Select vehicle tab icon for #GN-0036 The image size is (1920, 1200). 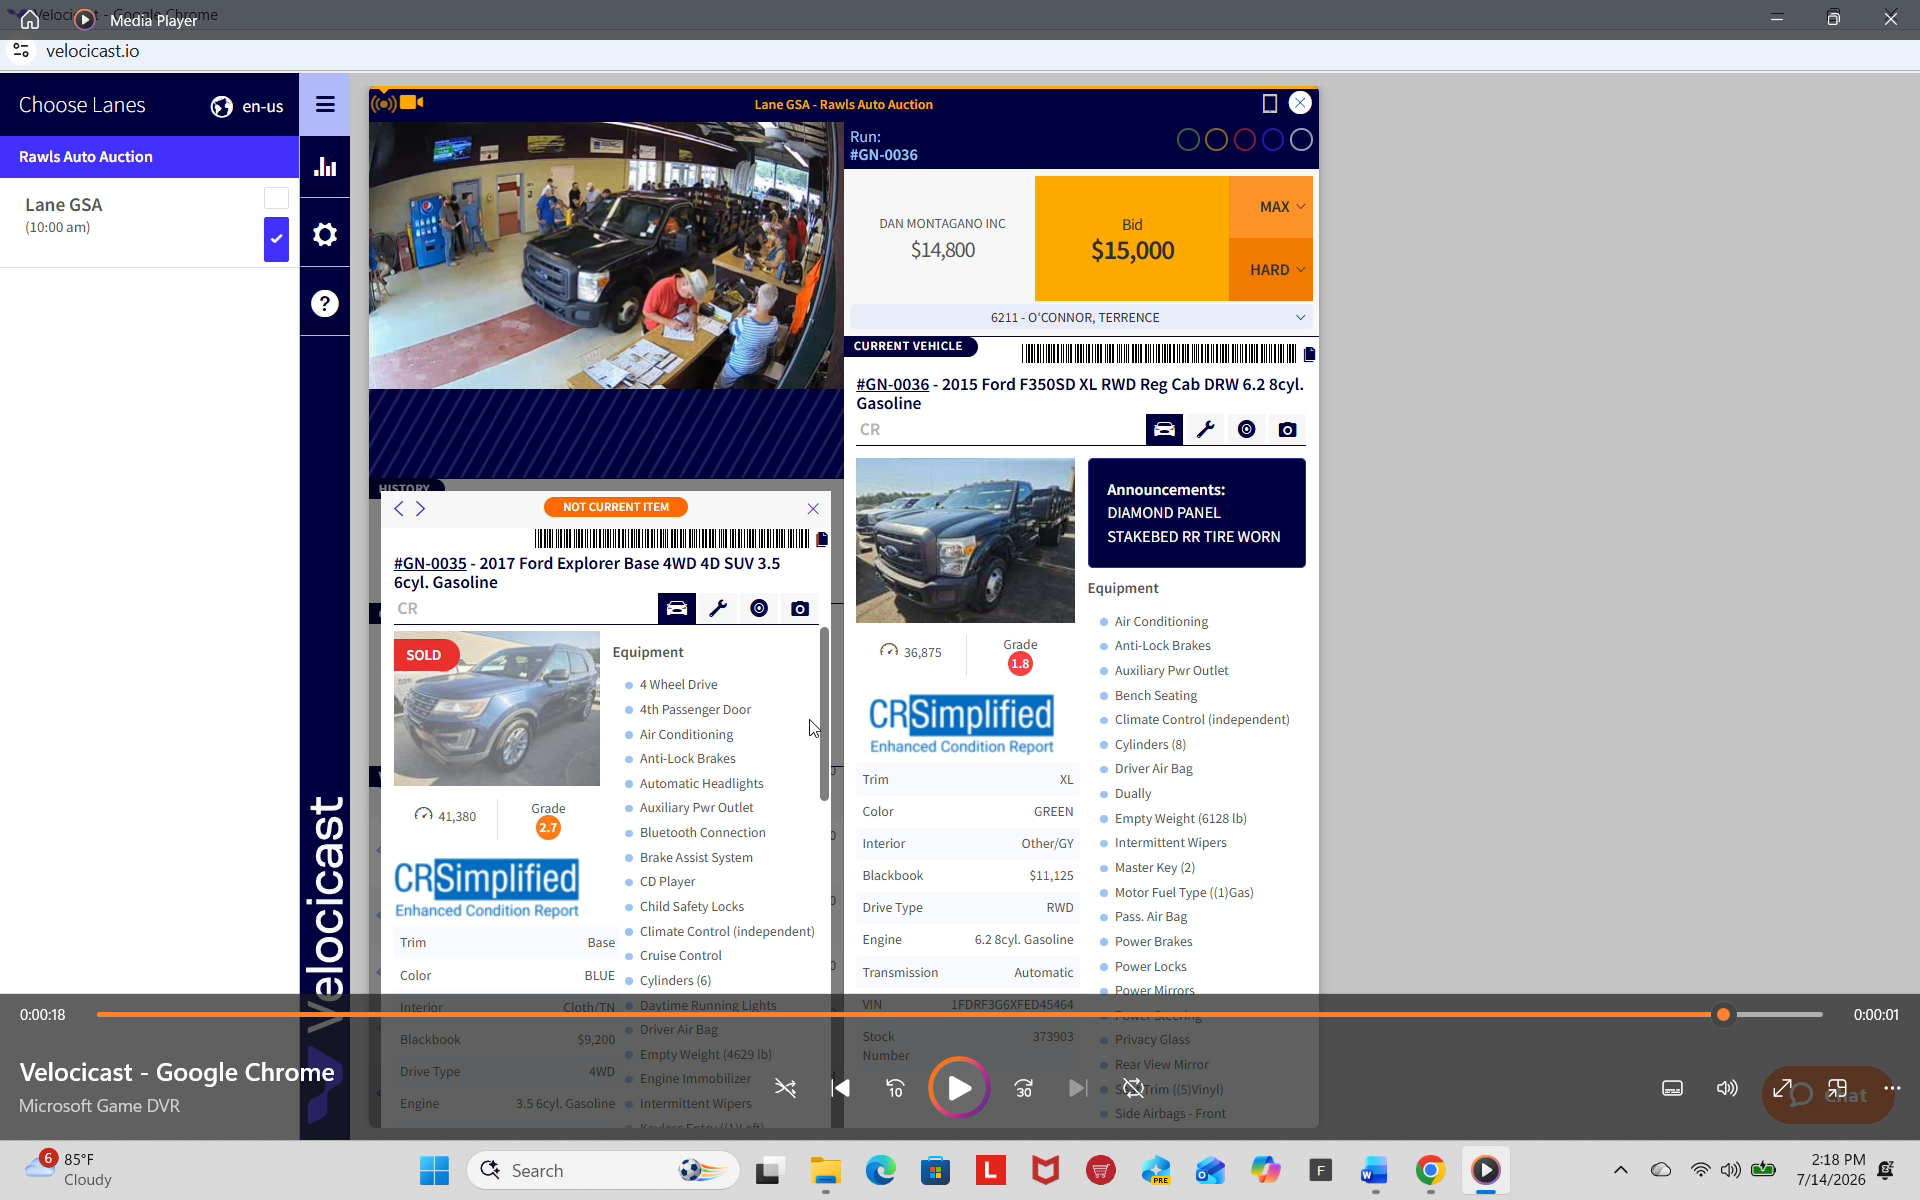tap(1164, 429)
